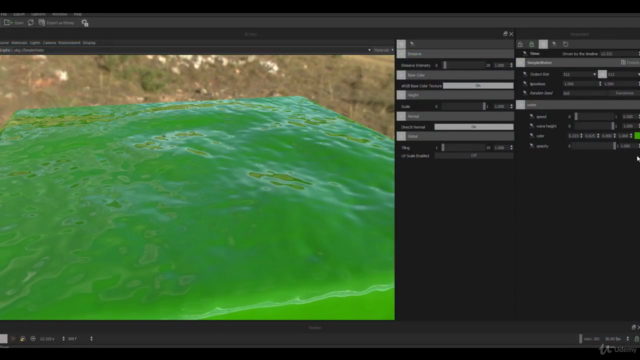640x360 pixels.
Task: Click the Export as Bitmap toolbar button
Action: [x=57, y=23]
